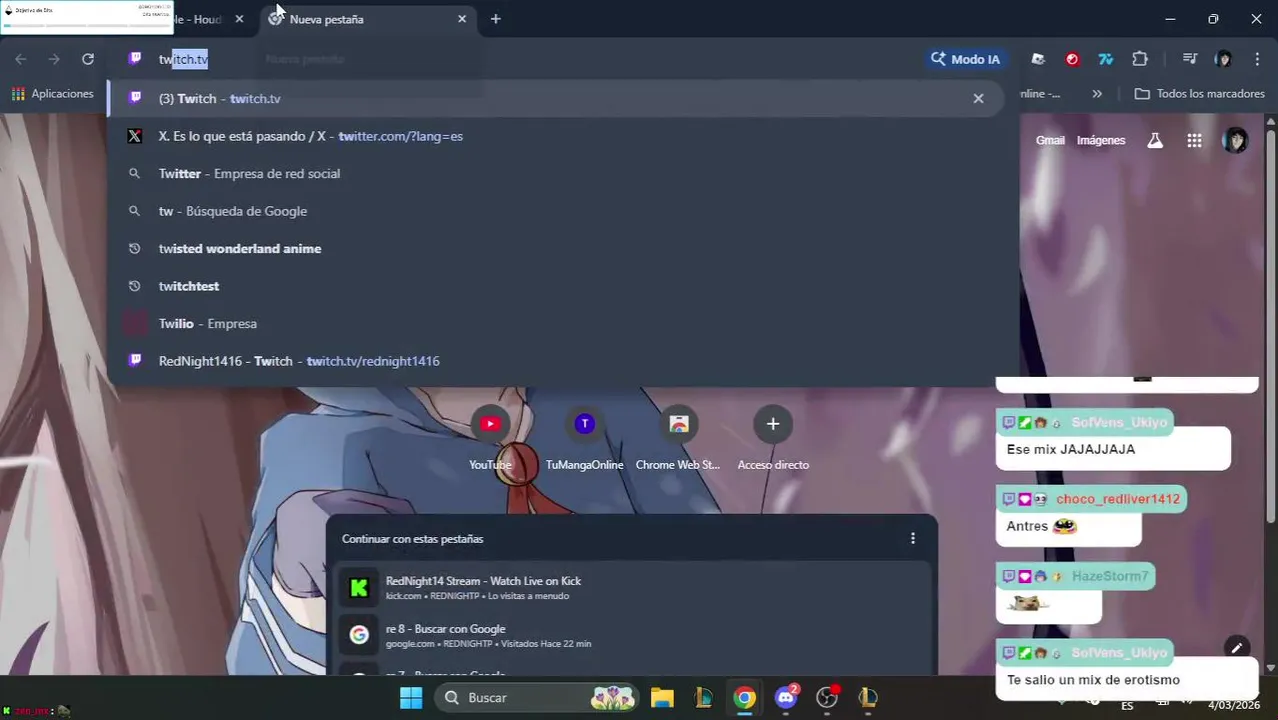The width and height of the screenshot is (1278, 720).
Task: Open RedNight14 Stream Watch Live on Kick
Action: [x=632, y=587]
